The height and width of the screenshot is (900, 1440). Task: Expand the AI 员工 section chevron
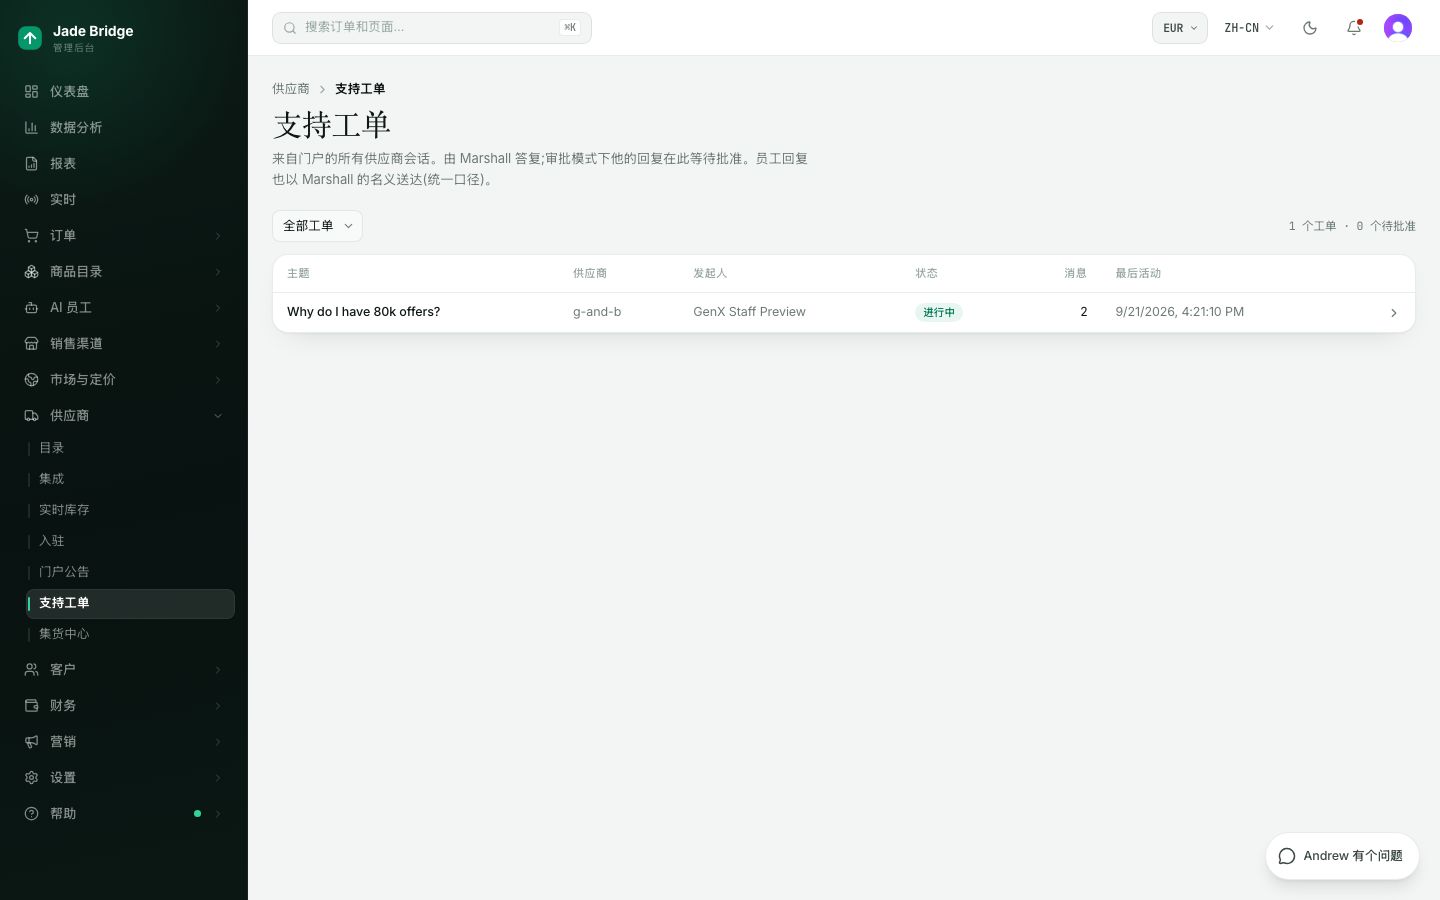click(218, 307)
